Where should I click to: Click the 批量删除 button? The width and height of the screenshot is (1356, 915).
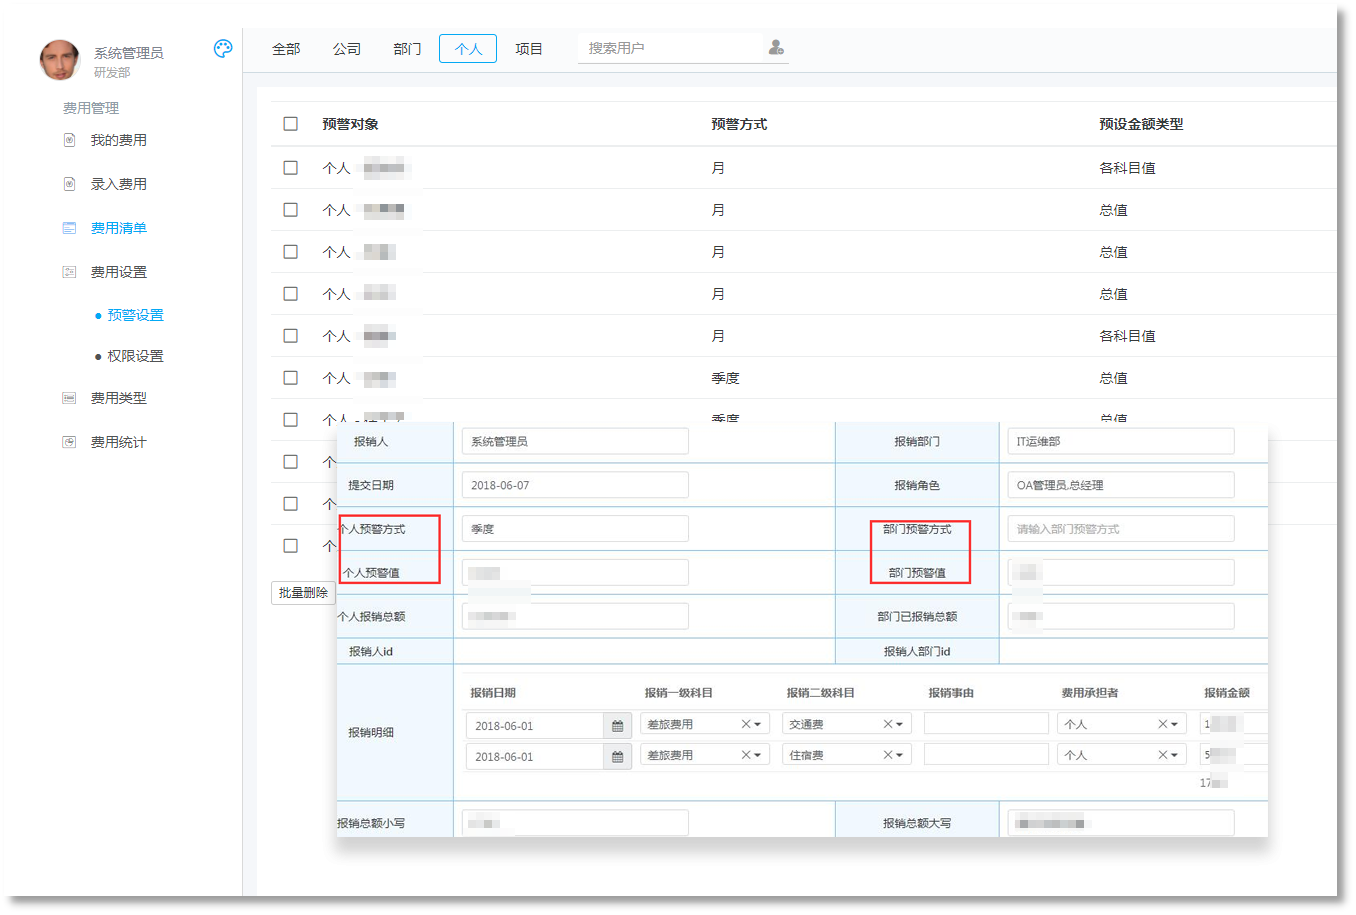303,593
